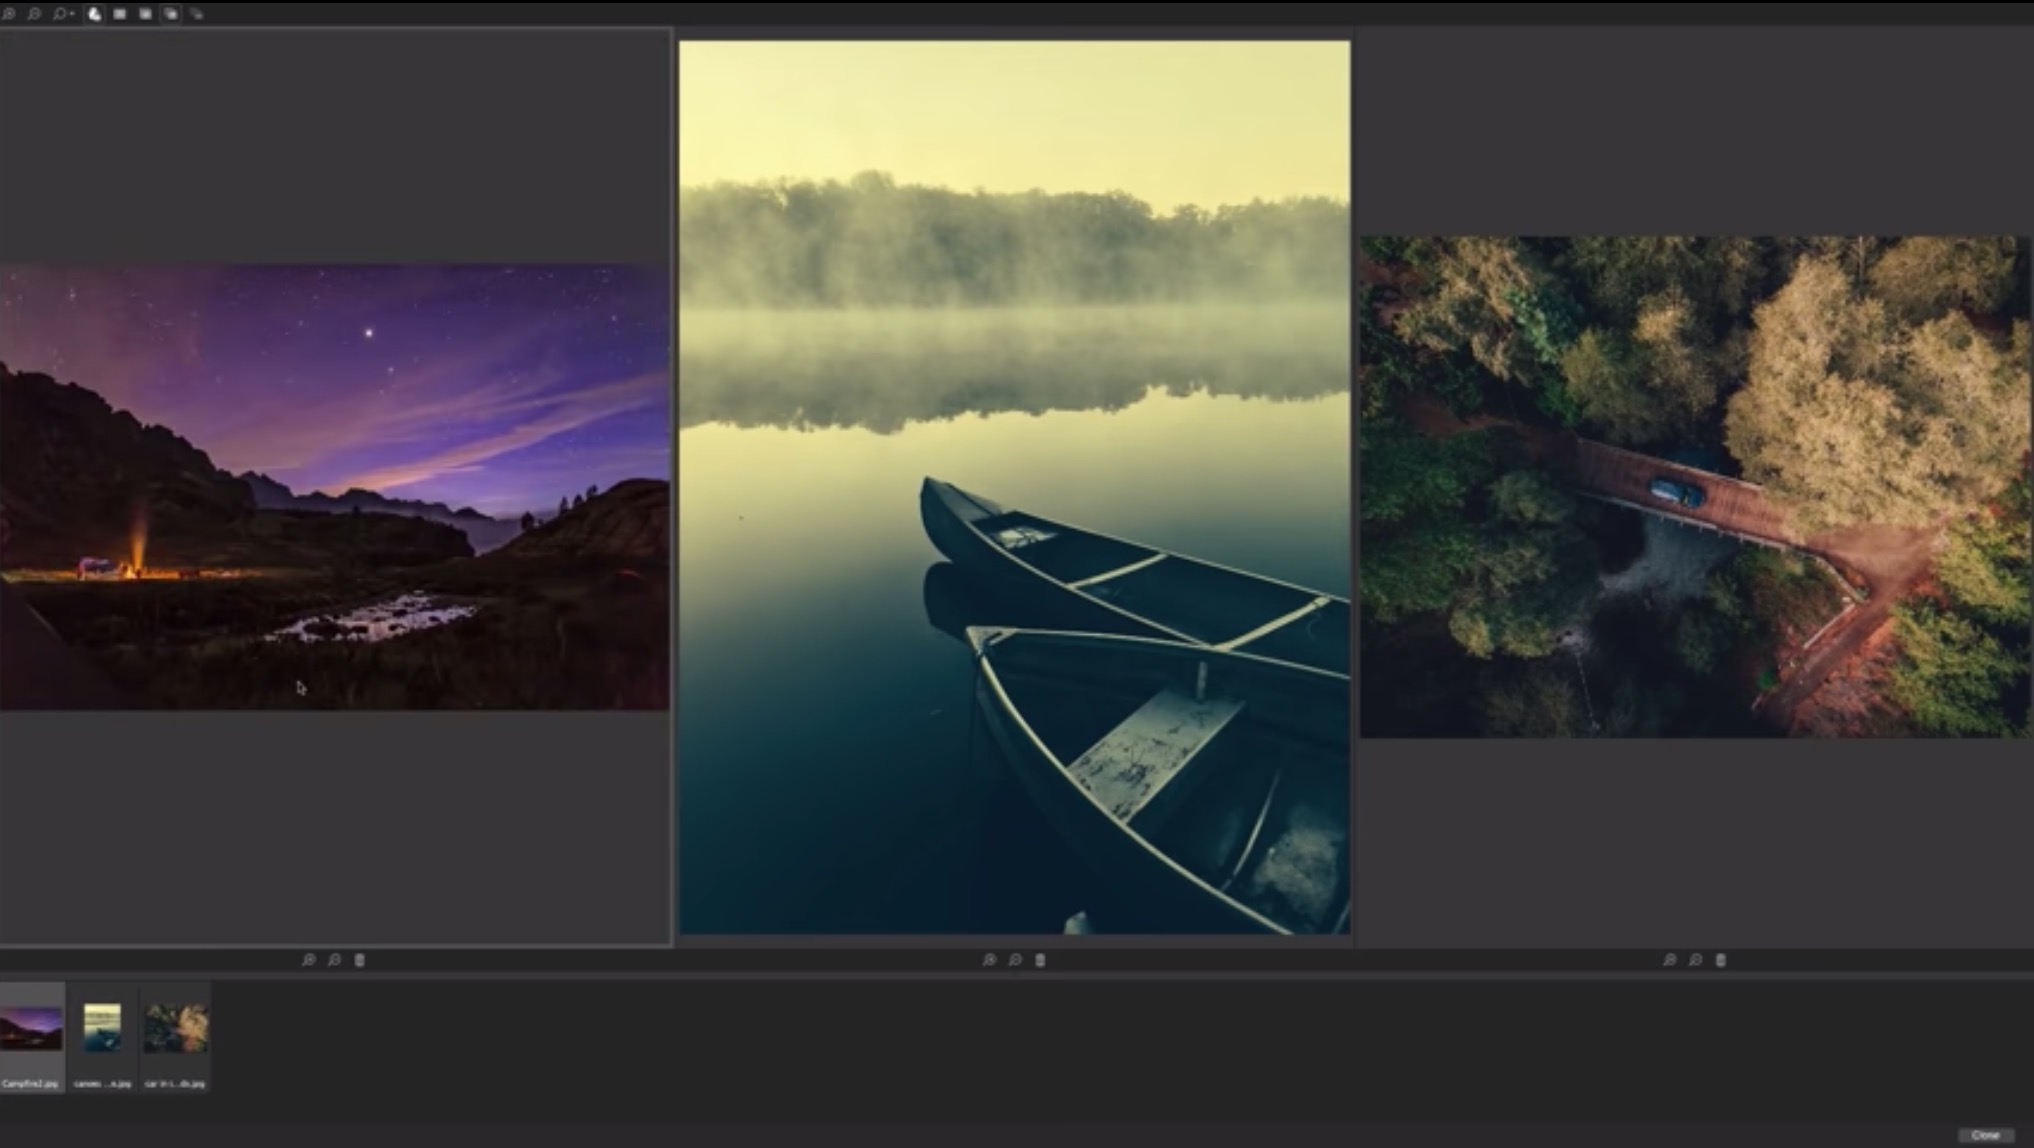Click the second zoom magnifier in the top toolbar
The height and width of the screenshot is (1148, 2034).
pyautogui.click(x=34, y=14)
